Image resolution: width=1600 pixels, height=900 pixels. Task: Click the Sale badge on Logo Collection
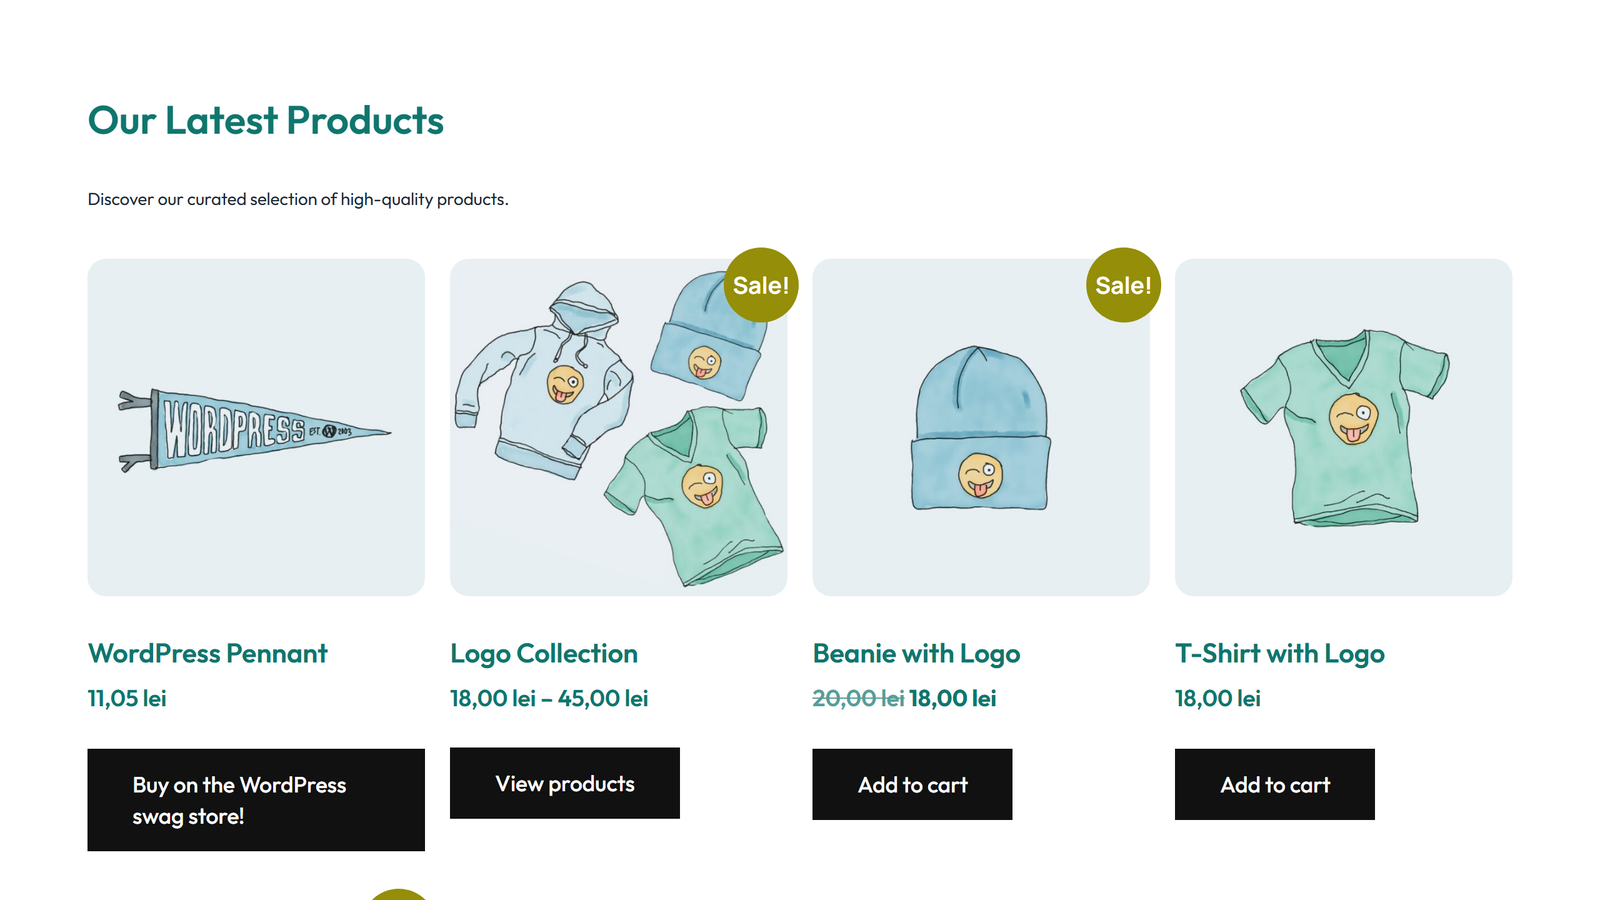tap(761, 284)
